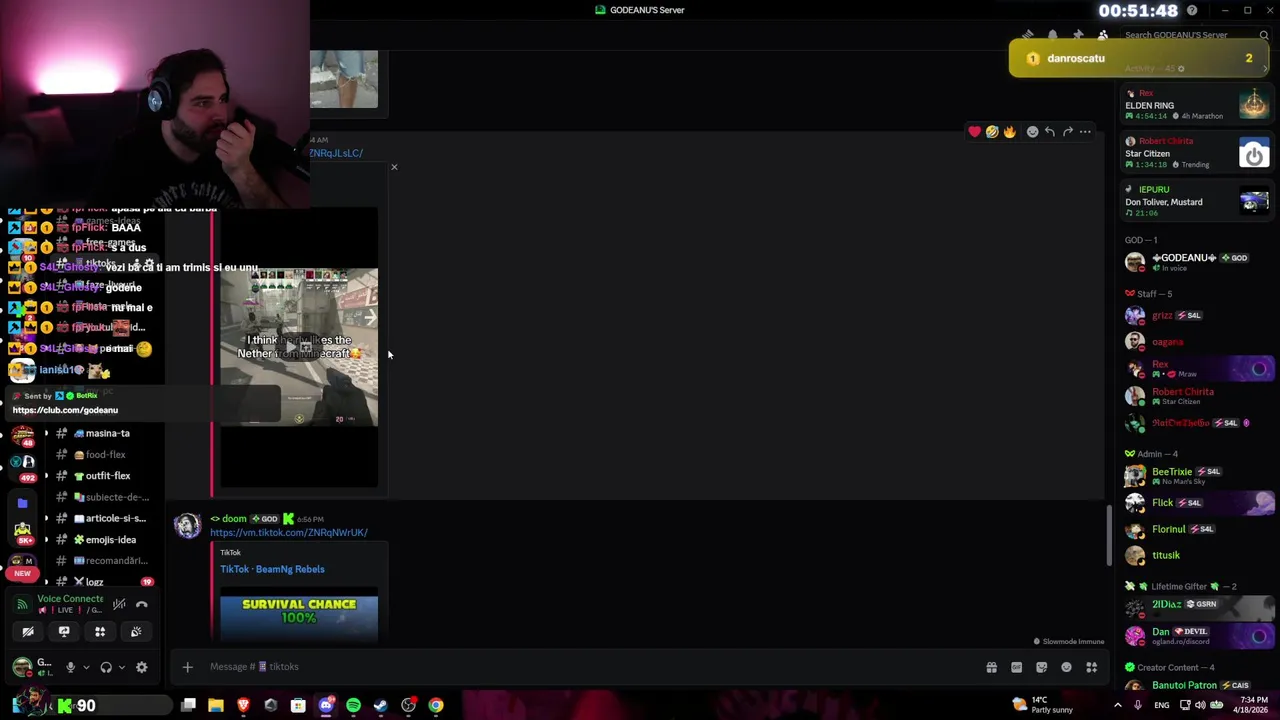Screen dimensions: 1280x720
Task: Open Threads icon in channel header
Action: (x=1028, y=35)
